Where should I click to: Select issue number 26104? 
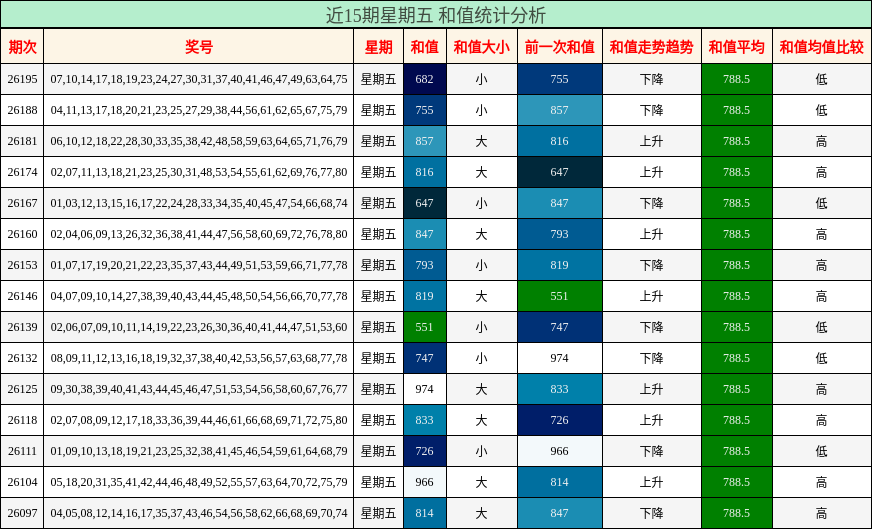click(x=22, y=482)
